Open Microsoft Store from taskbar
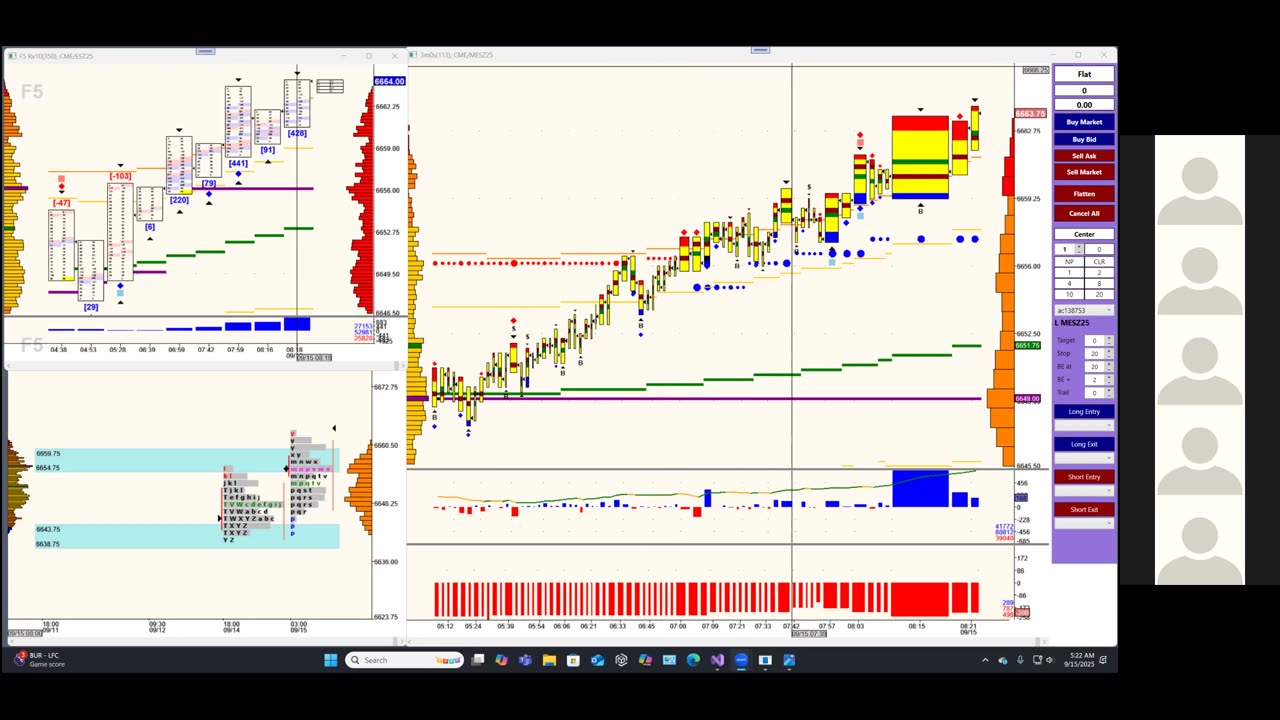This screenshot has width=1280, height=720. coord(573,660)
